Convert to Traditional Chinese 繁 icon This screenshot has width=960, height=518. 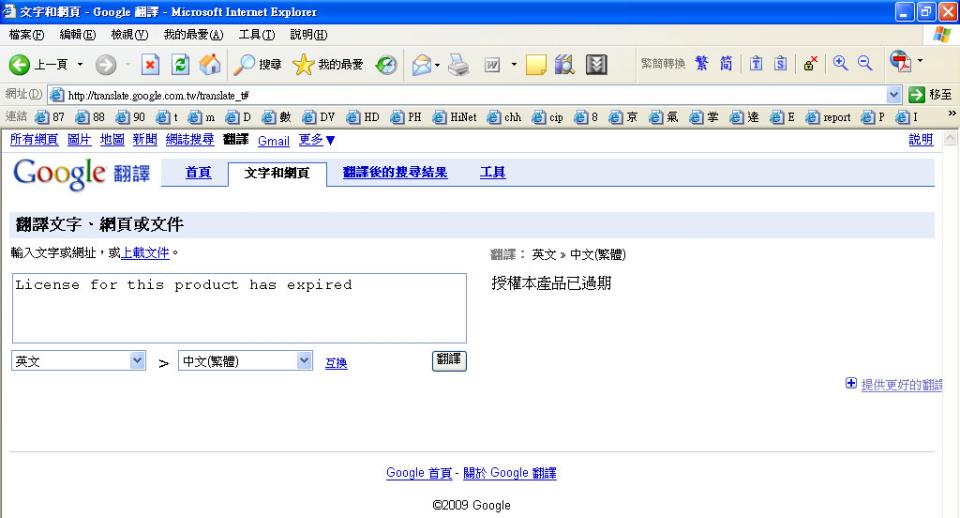(702, 63)
